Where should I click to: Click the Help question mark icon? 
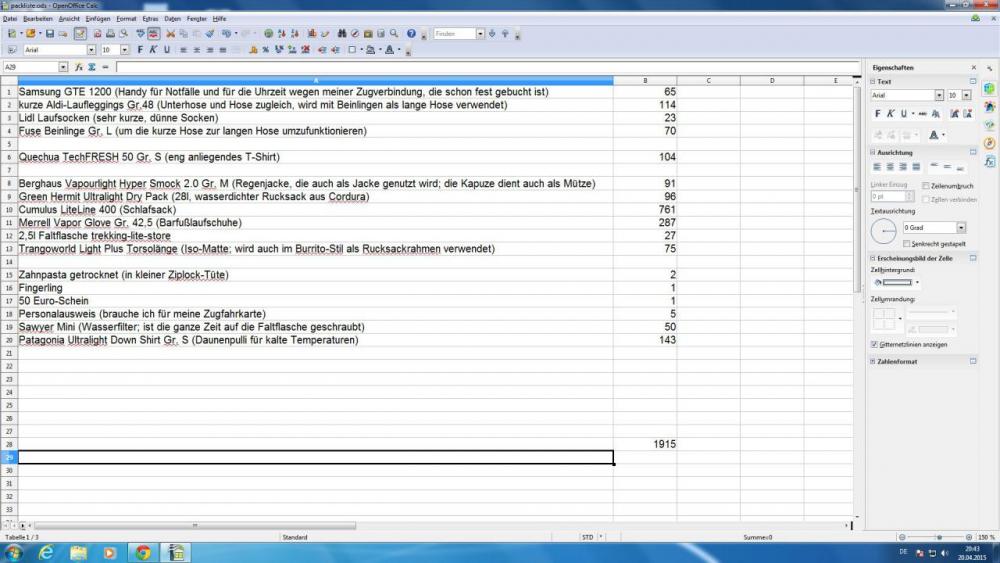tap(411, 33)
